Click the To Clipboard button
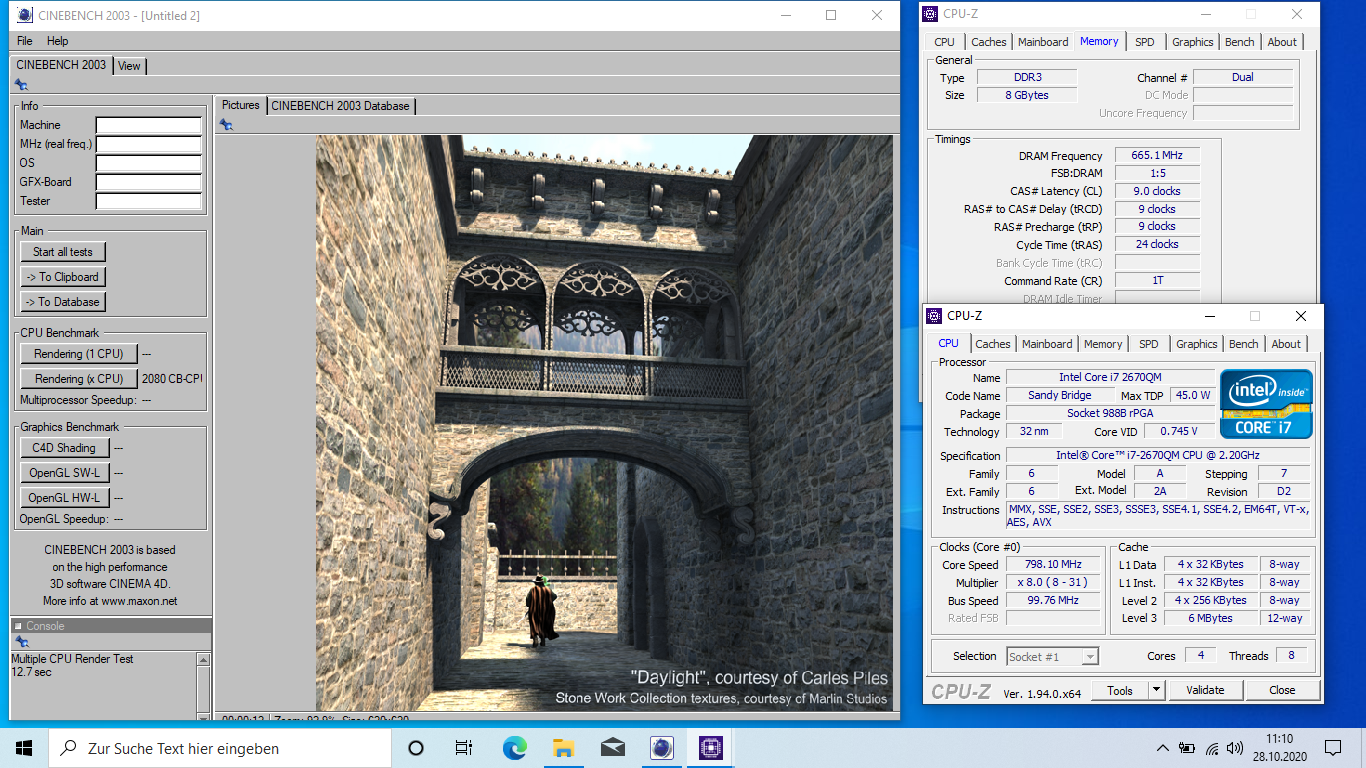The width and height of the screenshot is (1366, 768). [63, 277]
